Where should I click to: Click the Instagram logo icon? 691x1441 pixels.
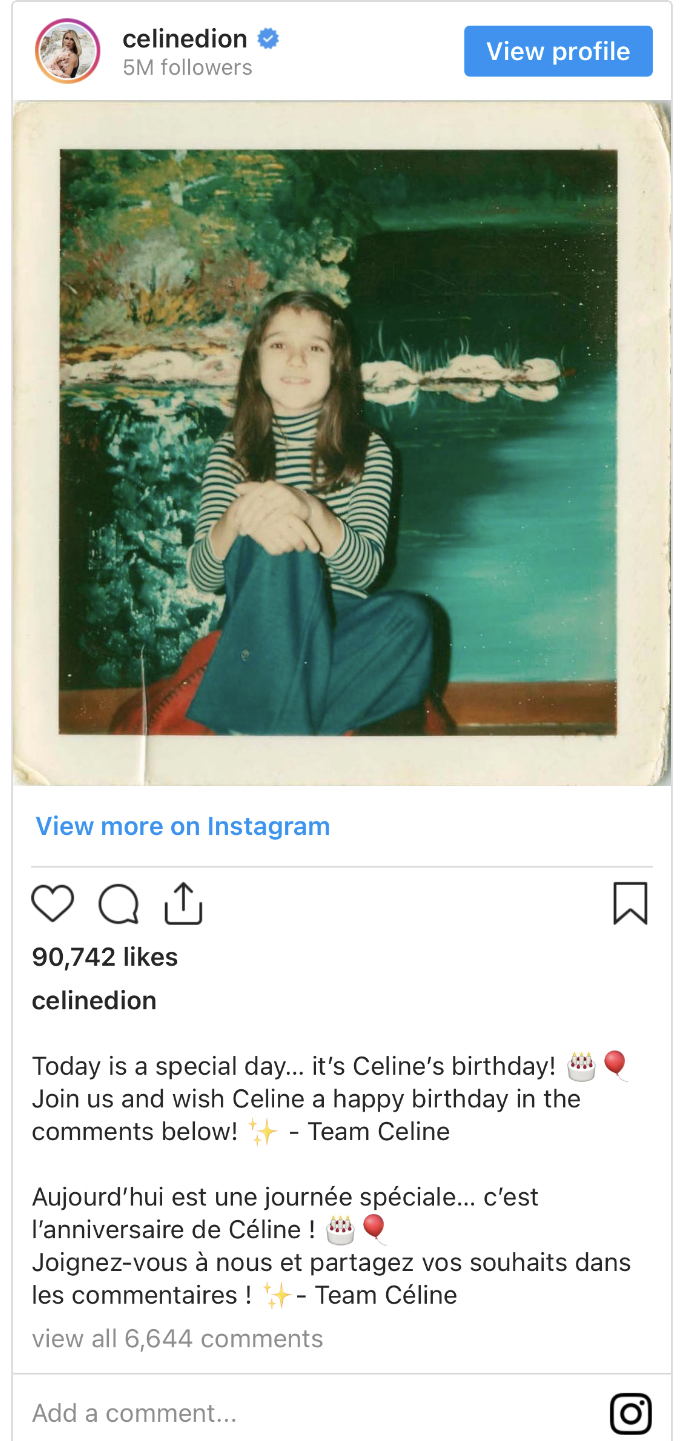631,1414
